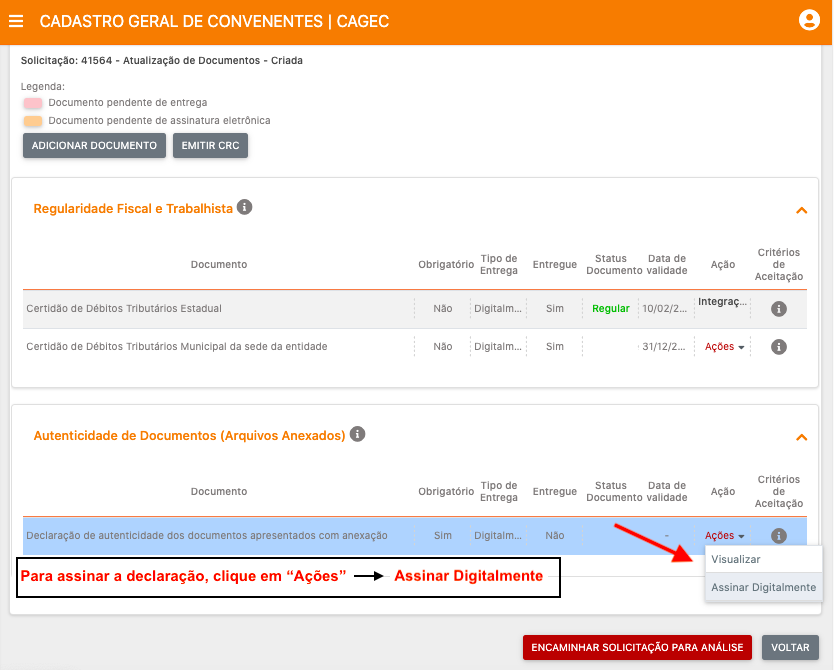The image size is (834, 670).
Task: Show acceptance criteria for Débitos Tributários Estadual
Action: tap(779, 309)
